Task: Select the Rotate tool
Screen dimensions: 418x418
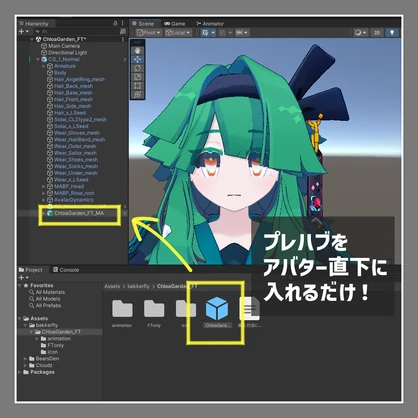Action: click(137, 68)
